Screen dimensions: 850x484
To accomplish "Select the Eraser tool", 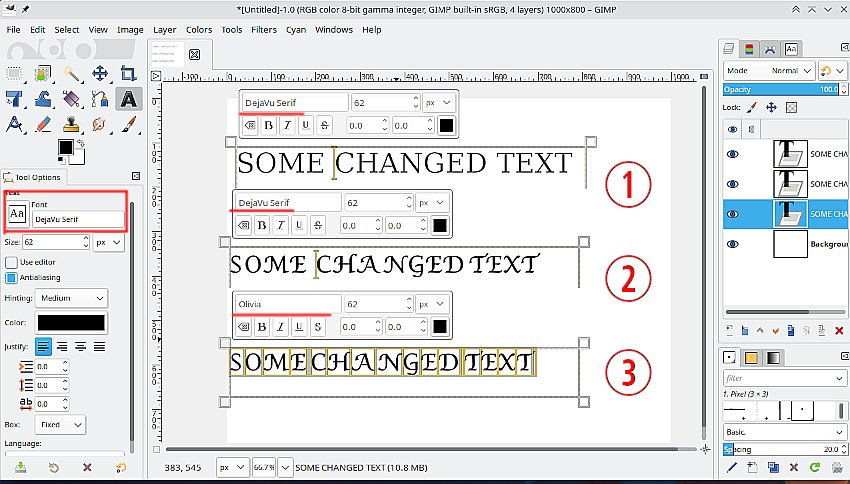I will pyautogui.click(x=43, y=125).
